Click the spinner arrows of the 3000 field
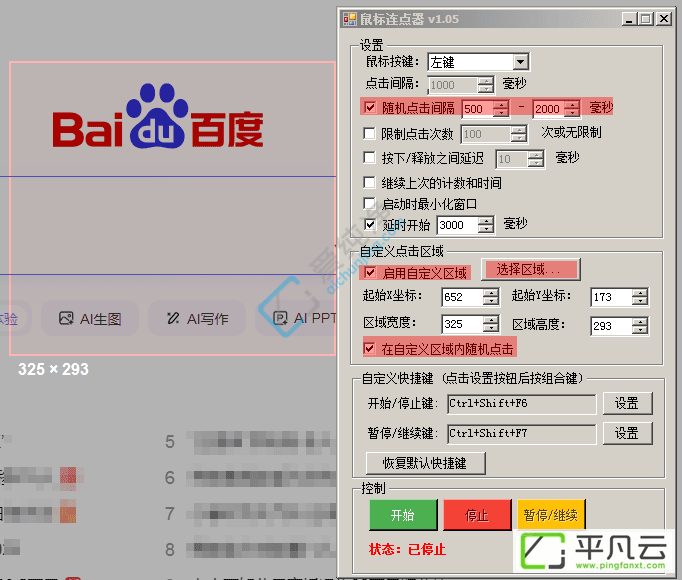Screen dimensions: 682x580 coord(486,225)
